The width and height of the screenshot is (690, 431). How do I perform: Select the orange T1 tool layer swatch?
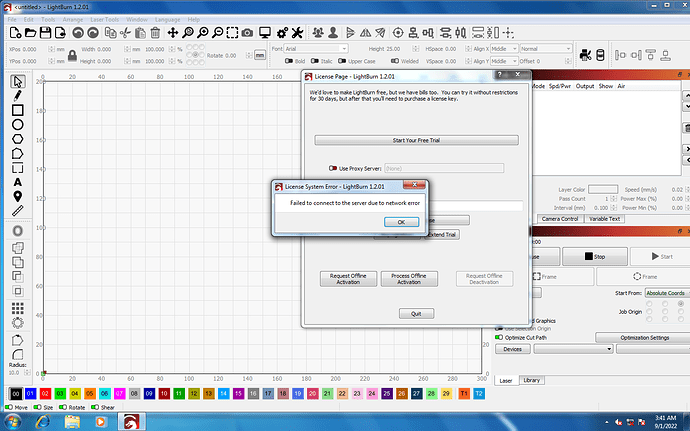pos(464,394)
